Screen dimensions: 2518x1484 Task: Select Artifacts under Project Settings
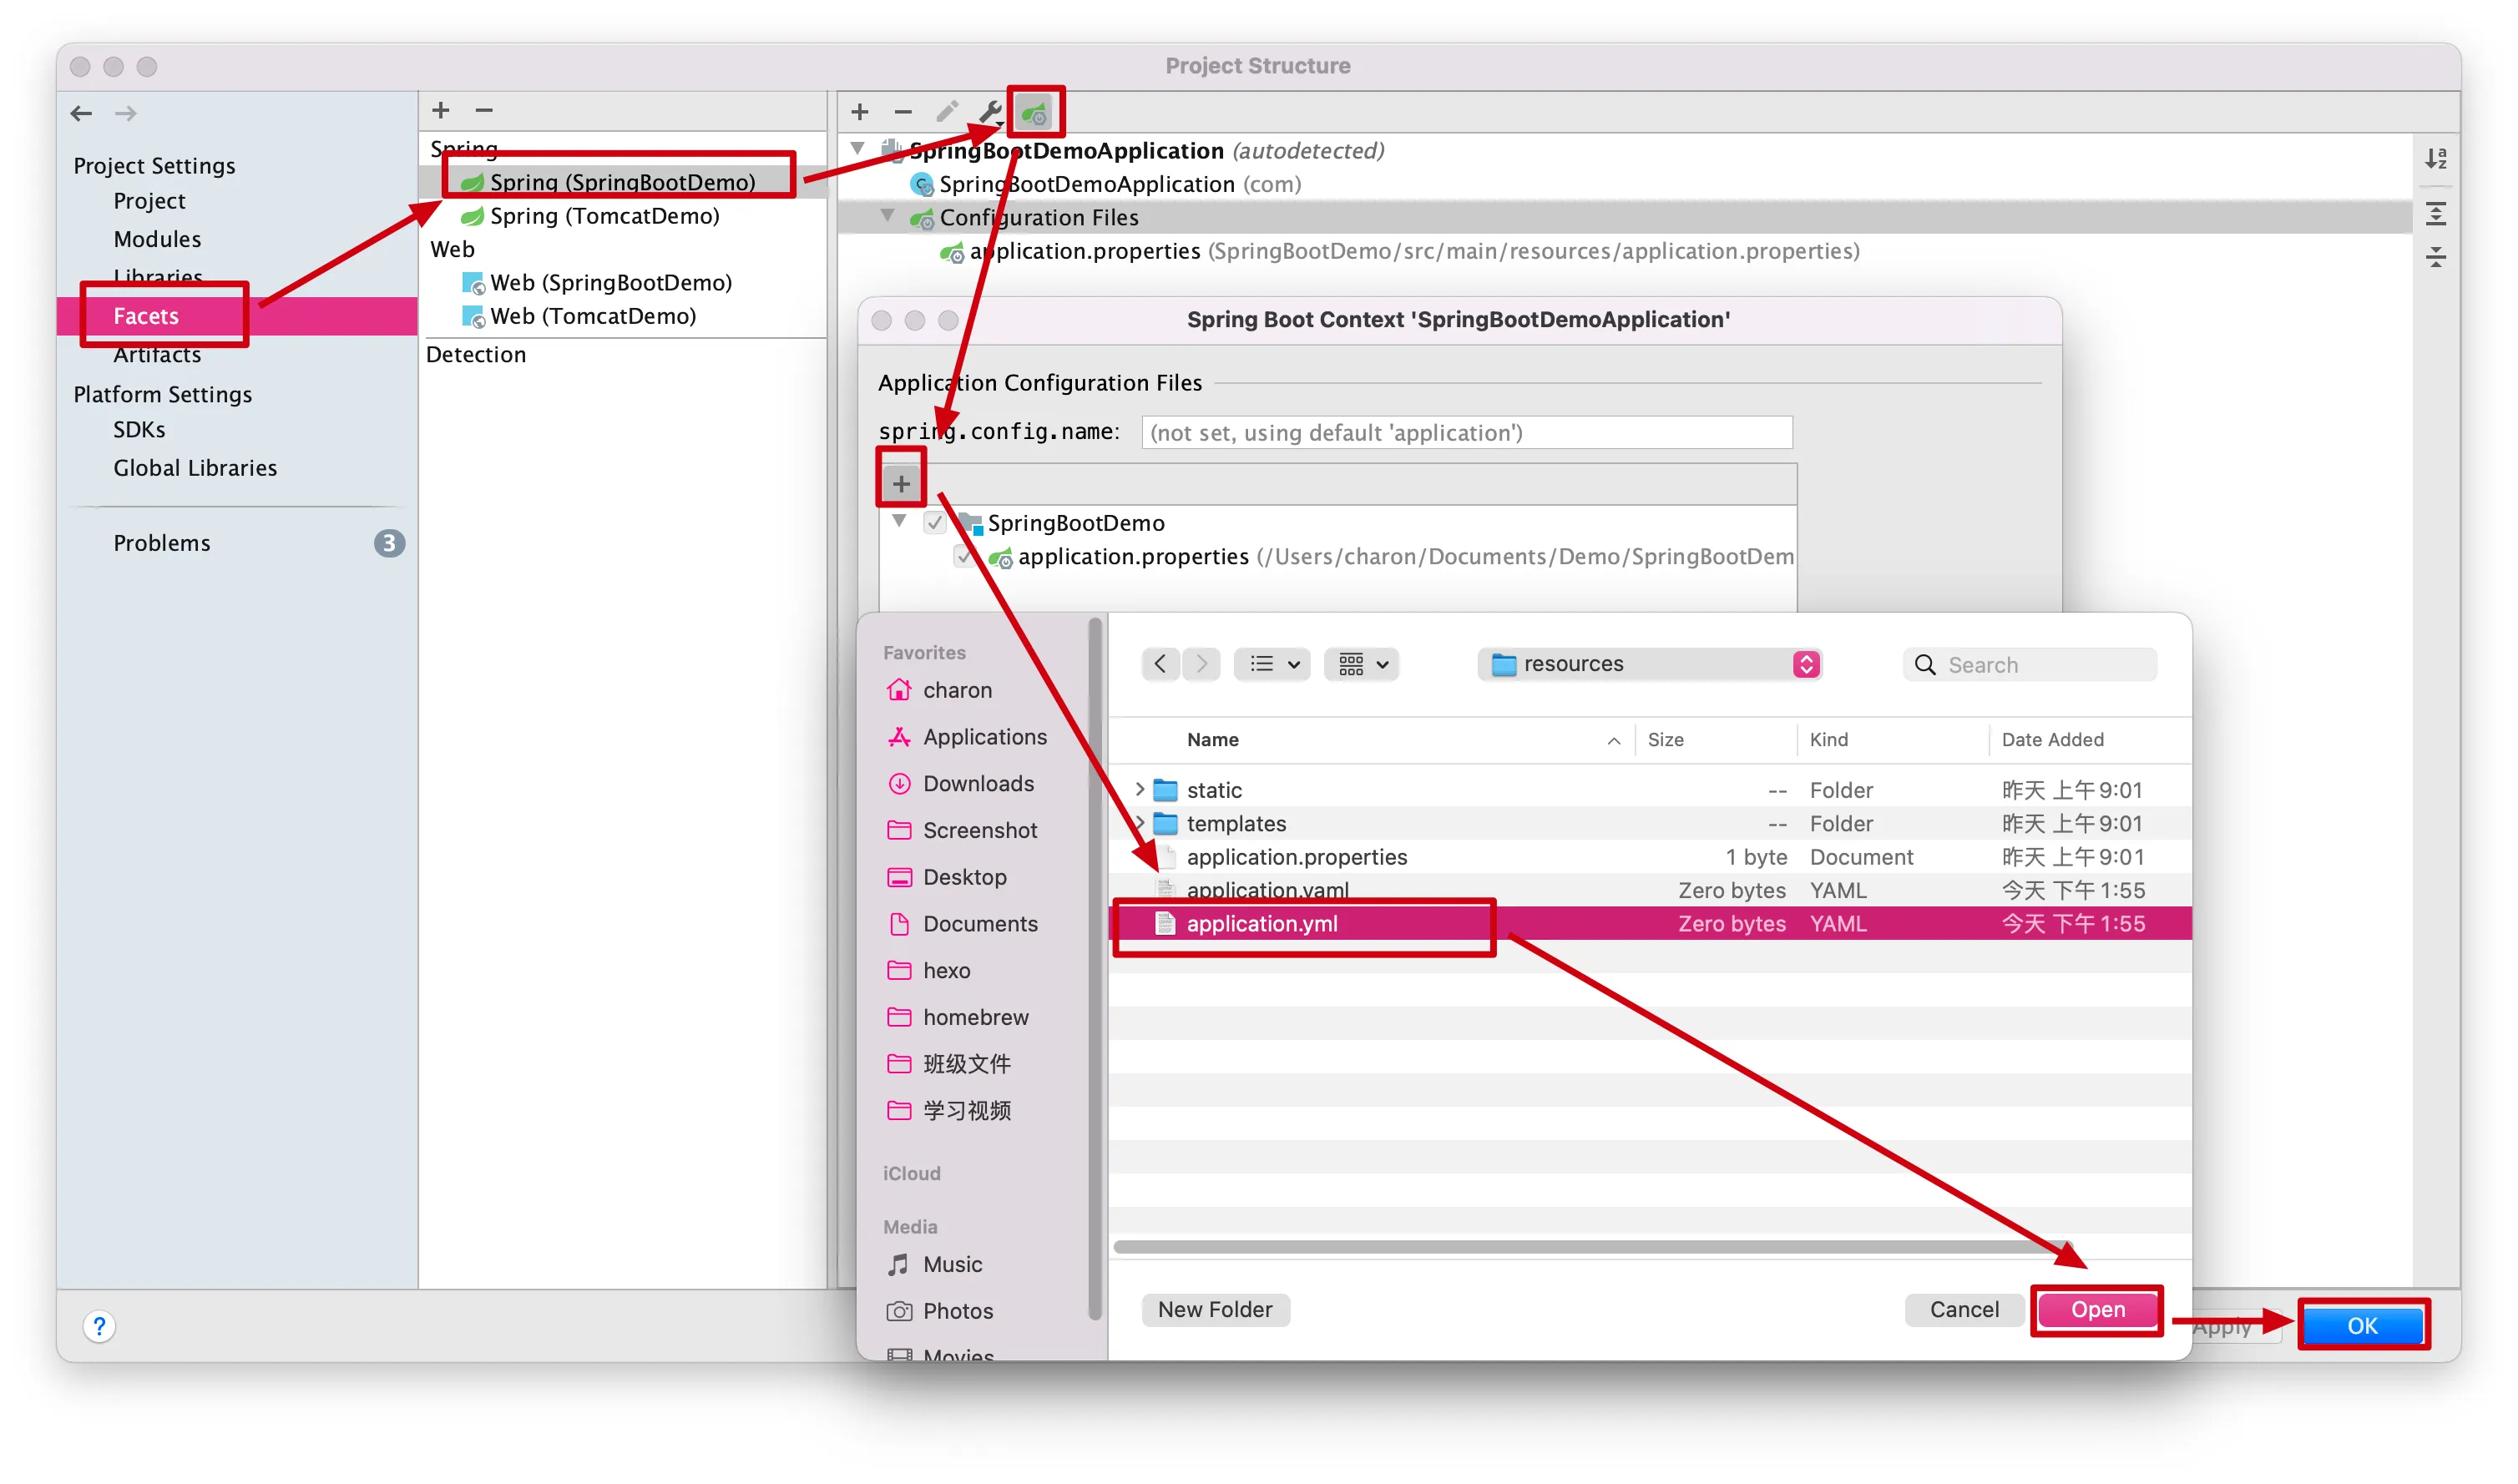157,355
